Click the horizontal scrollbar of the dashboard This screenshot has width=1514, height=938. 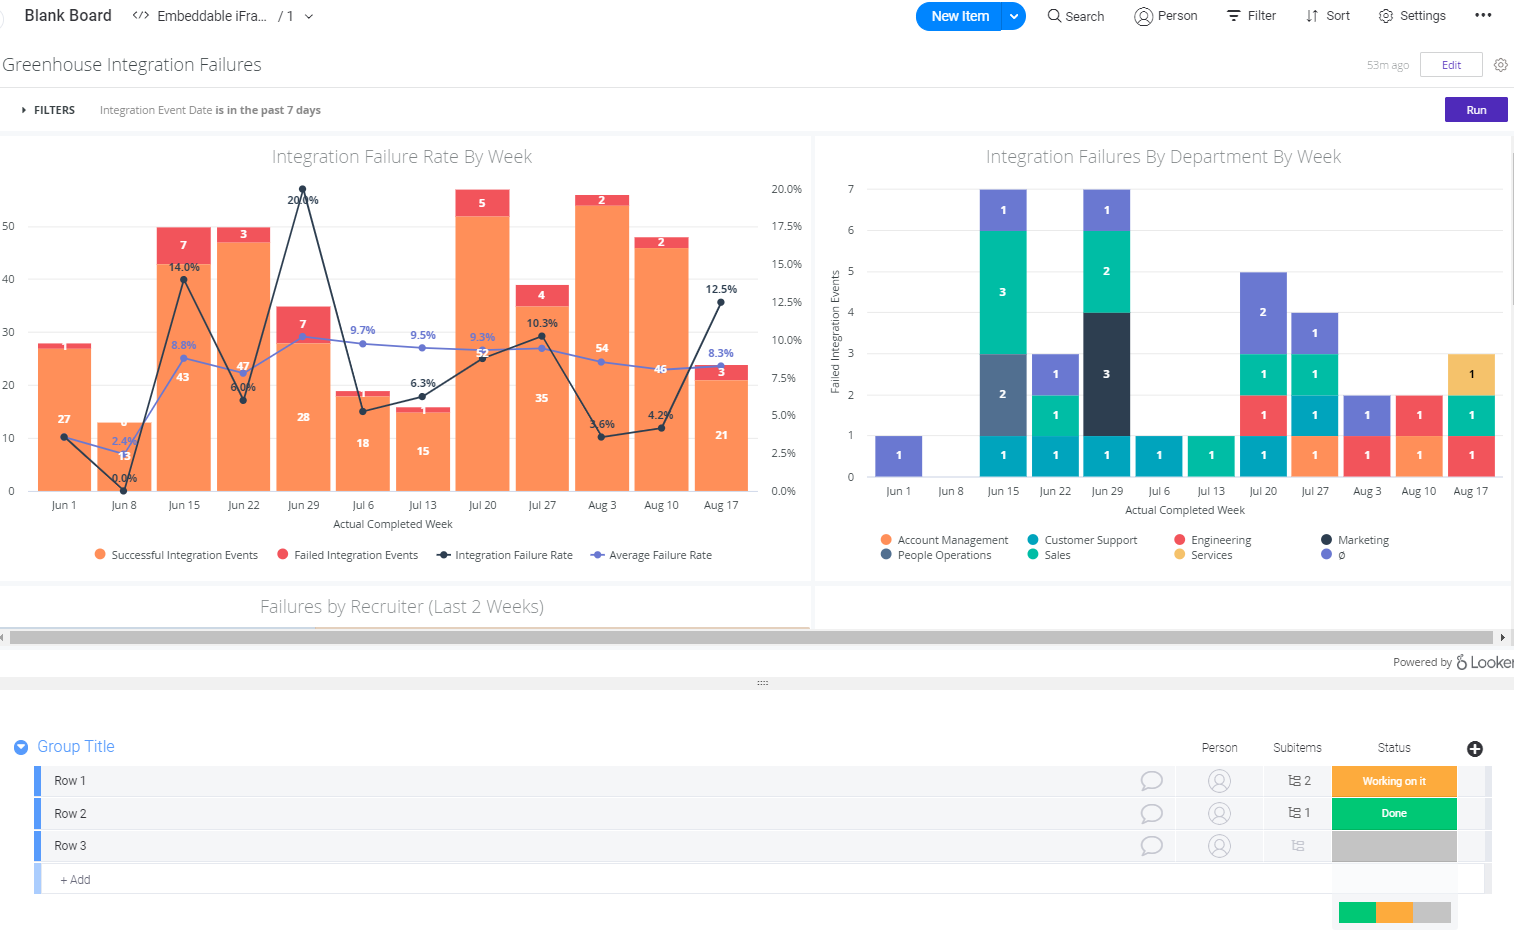[x=750, y=637]
